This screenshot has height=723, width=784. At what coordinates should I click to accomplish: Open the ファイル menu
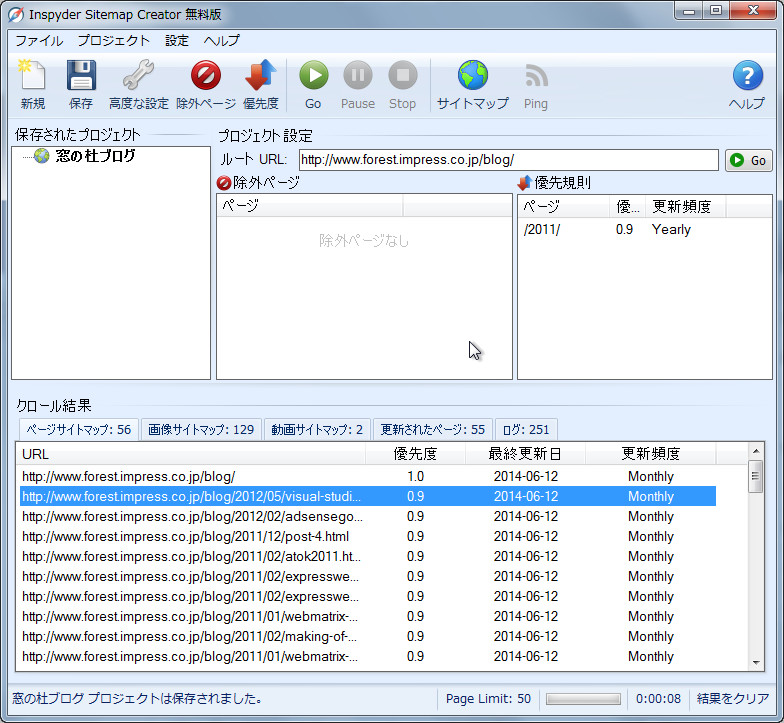39,40
